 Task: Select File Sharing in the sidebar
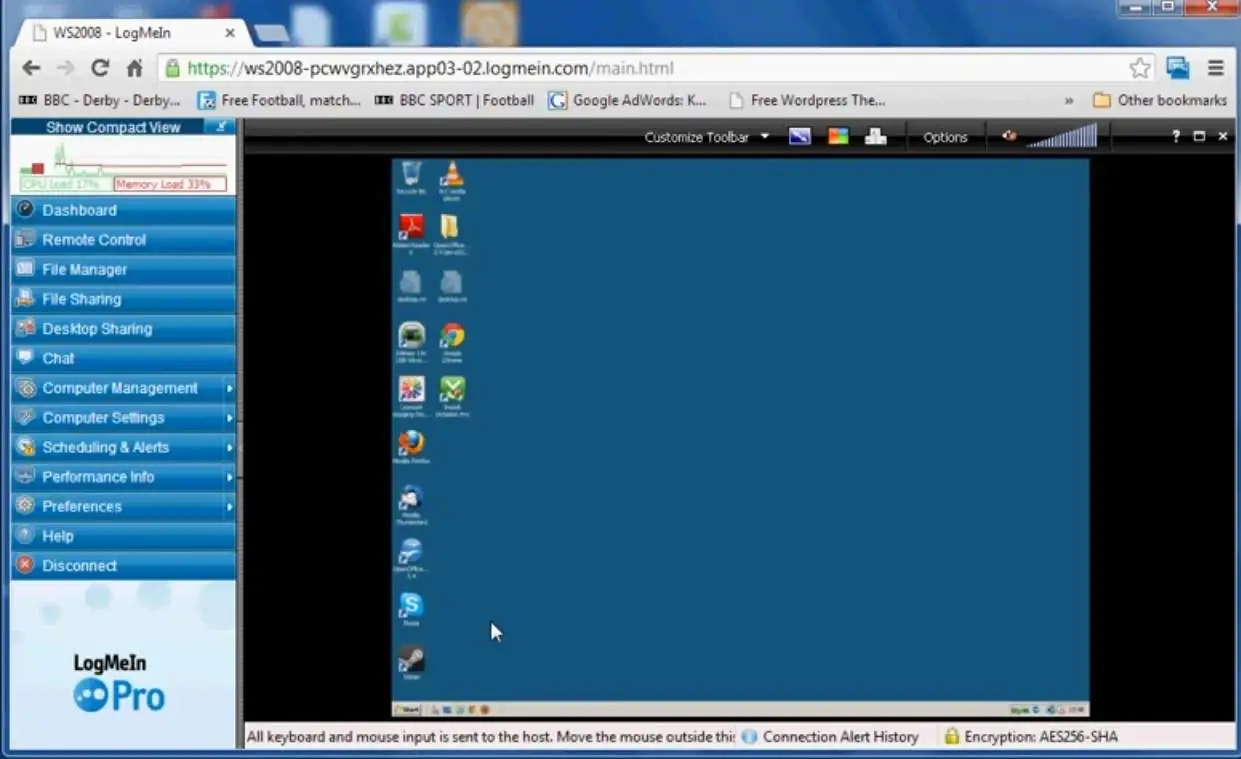pyautogui.click(x=123, y=299)
